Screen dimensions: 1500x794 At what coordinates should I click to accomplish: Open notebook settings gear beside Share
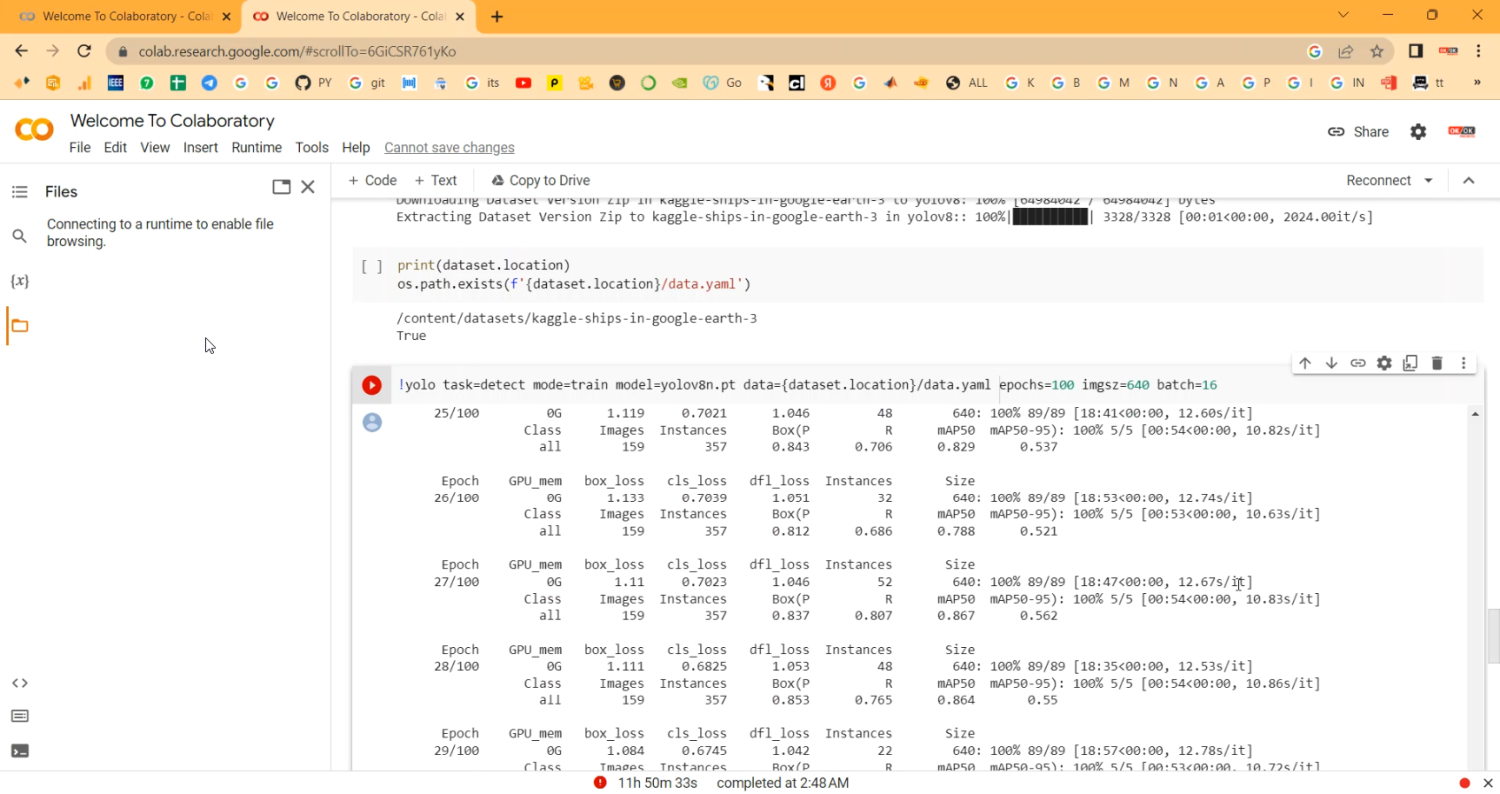(x=1418, y=131)
